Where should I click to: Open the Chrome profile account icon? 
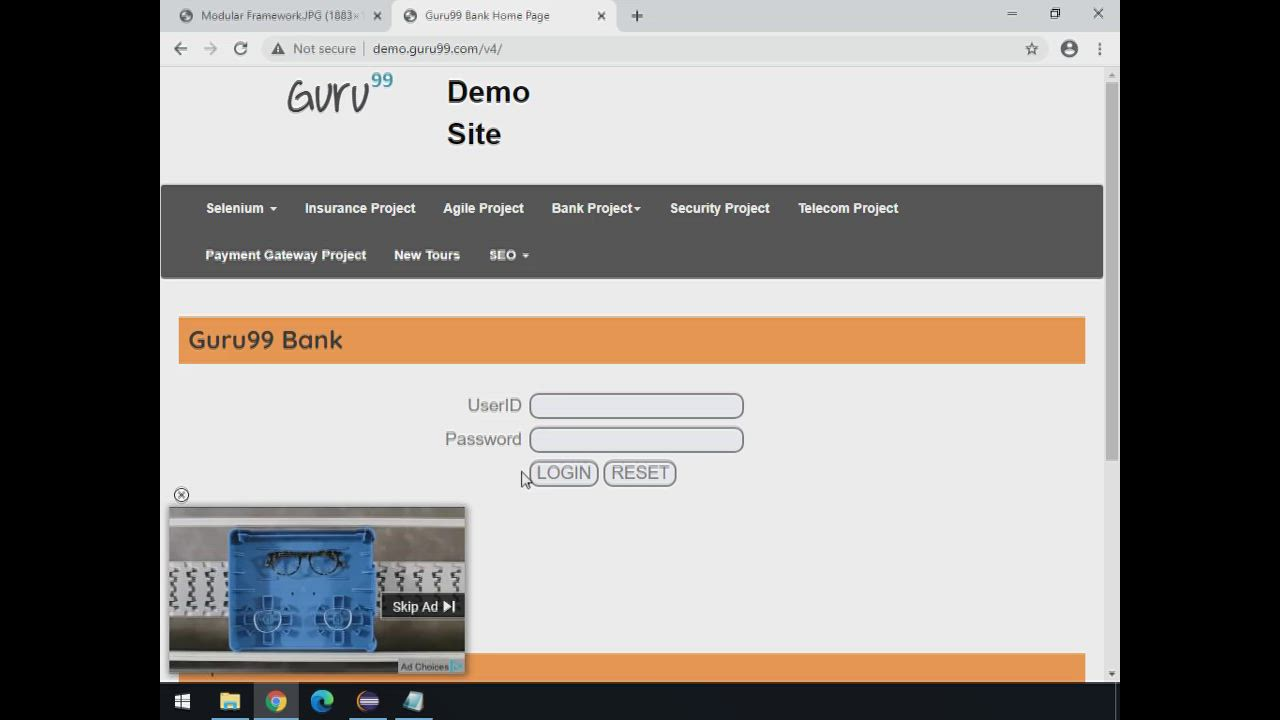(1069, 48)
